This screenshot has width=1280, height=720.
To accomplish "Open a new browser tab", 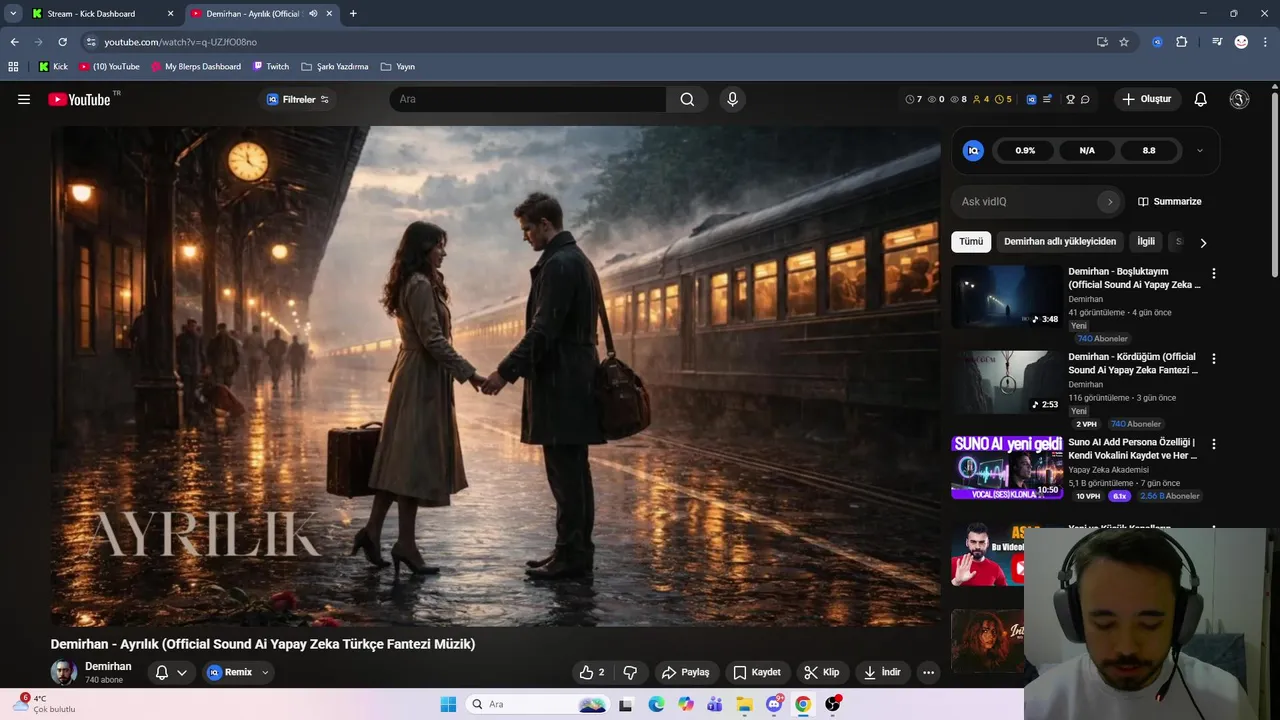I will 353,13.
